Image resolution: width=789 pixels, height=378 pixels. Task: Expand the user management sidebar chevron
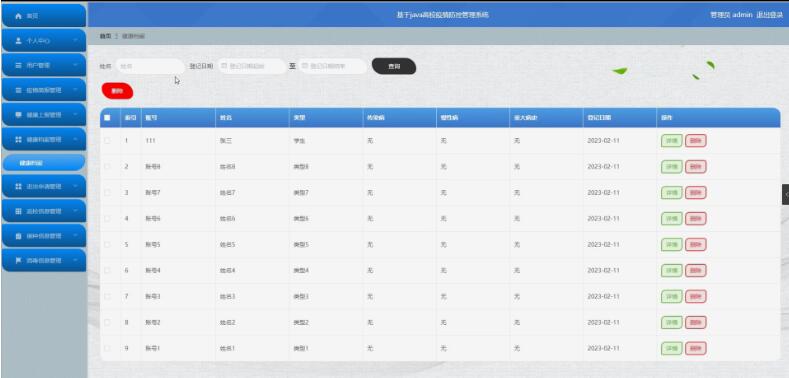[75, 65]
